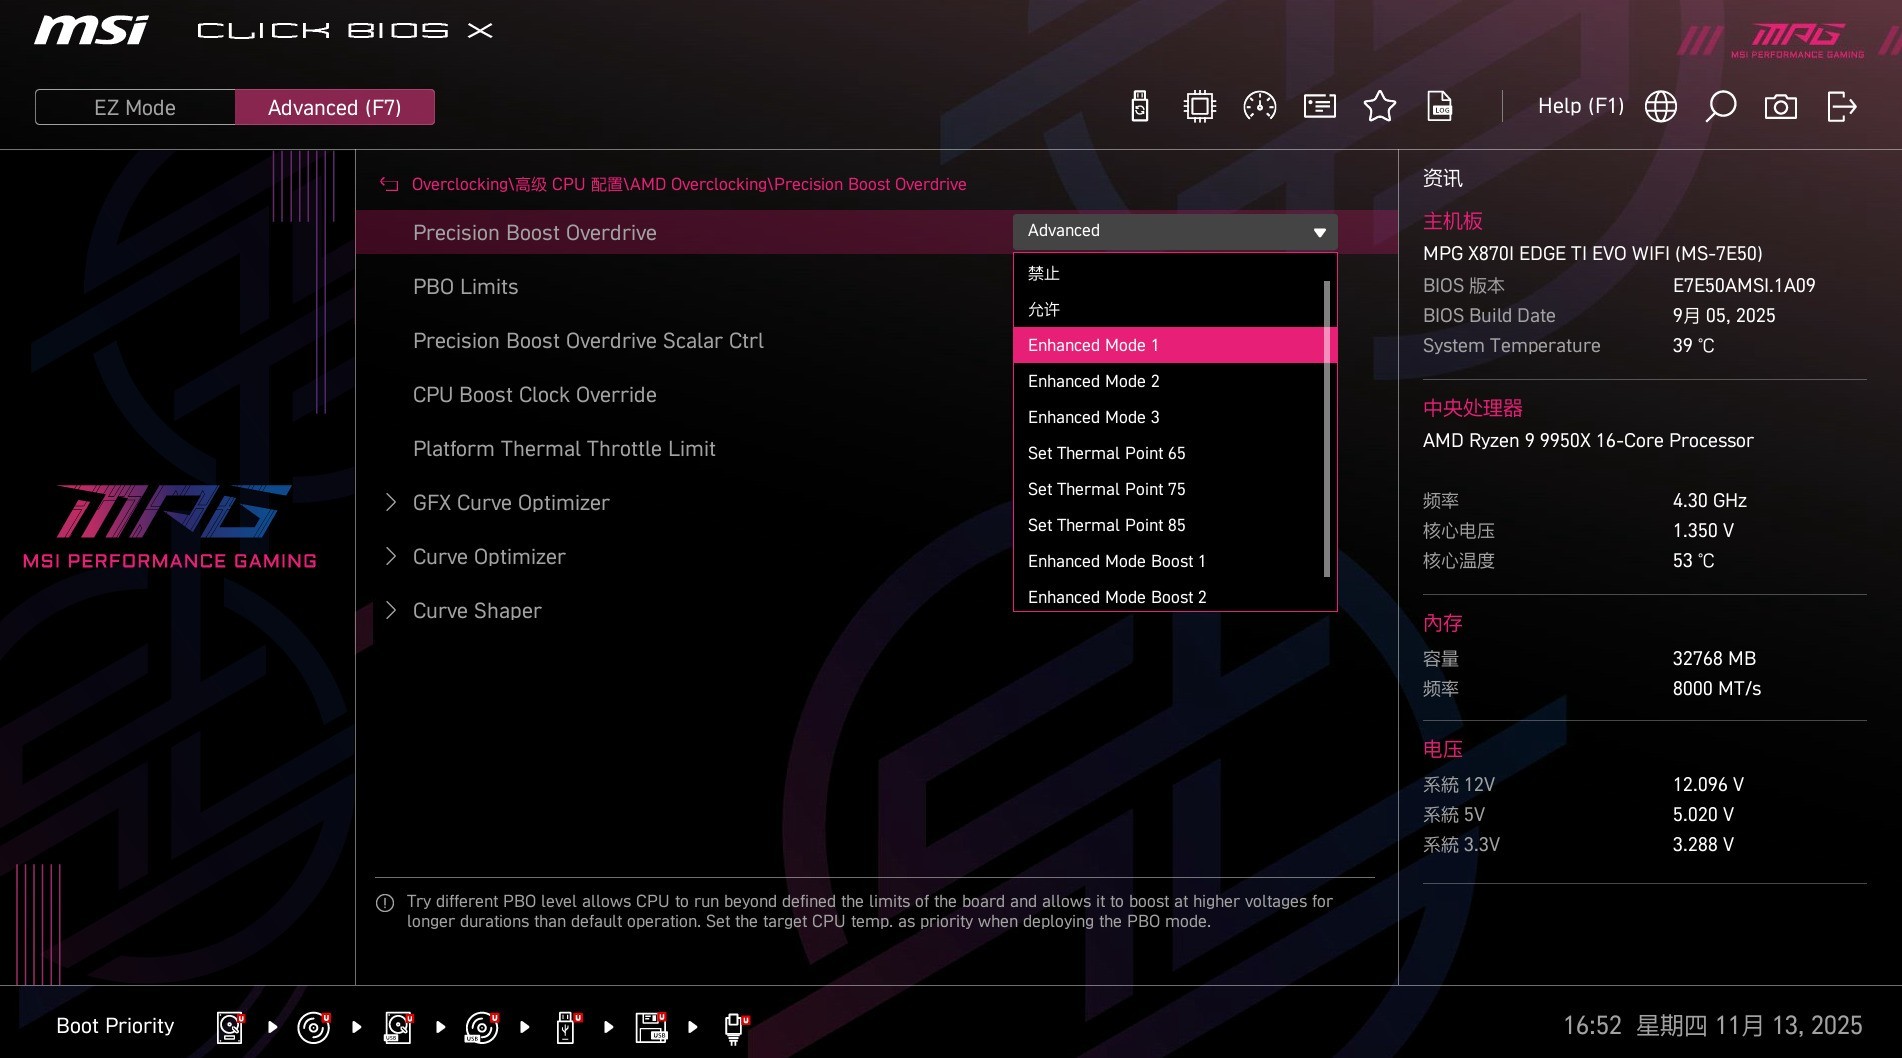Switch to the Advanced (F7) tab
1902x1058 pixels.
pos(335,107)
